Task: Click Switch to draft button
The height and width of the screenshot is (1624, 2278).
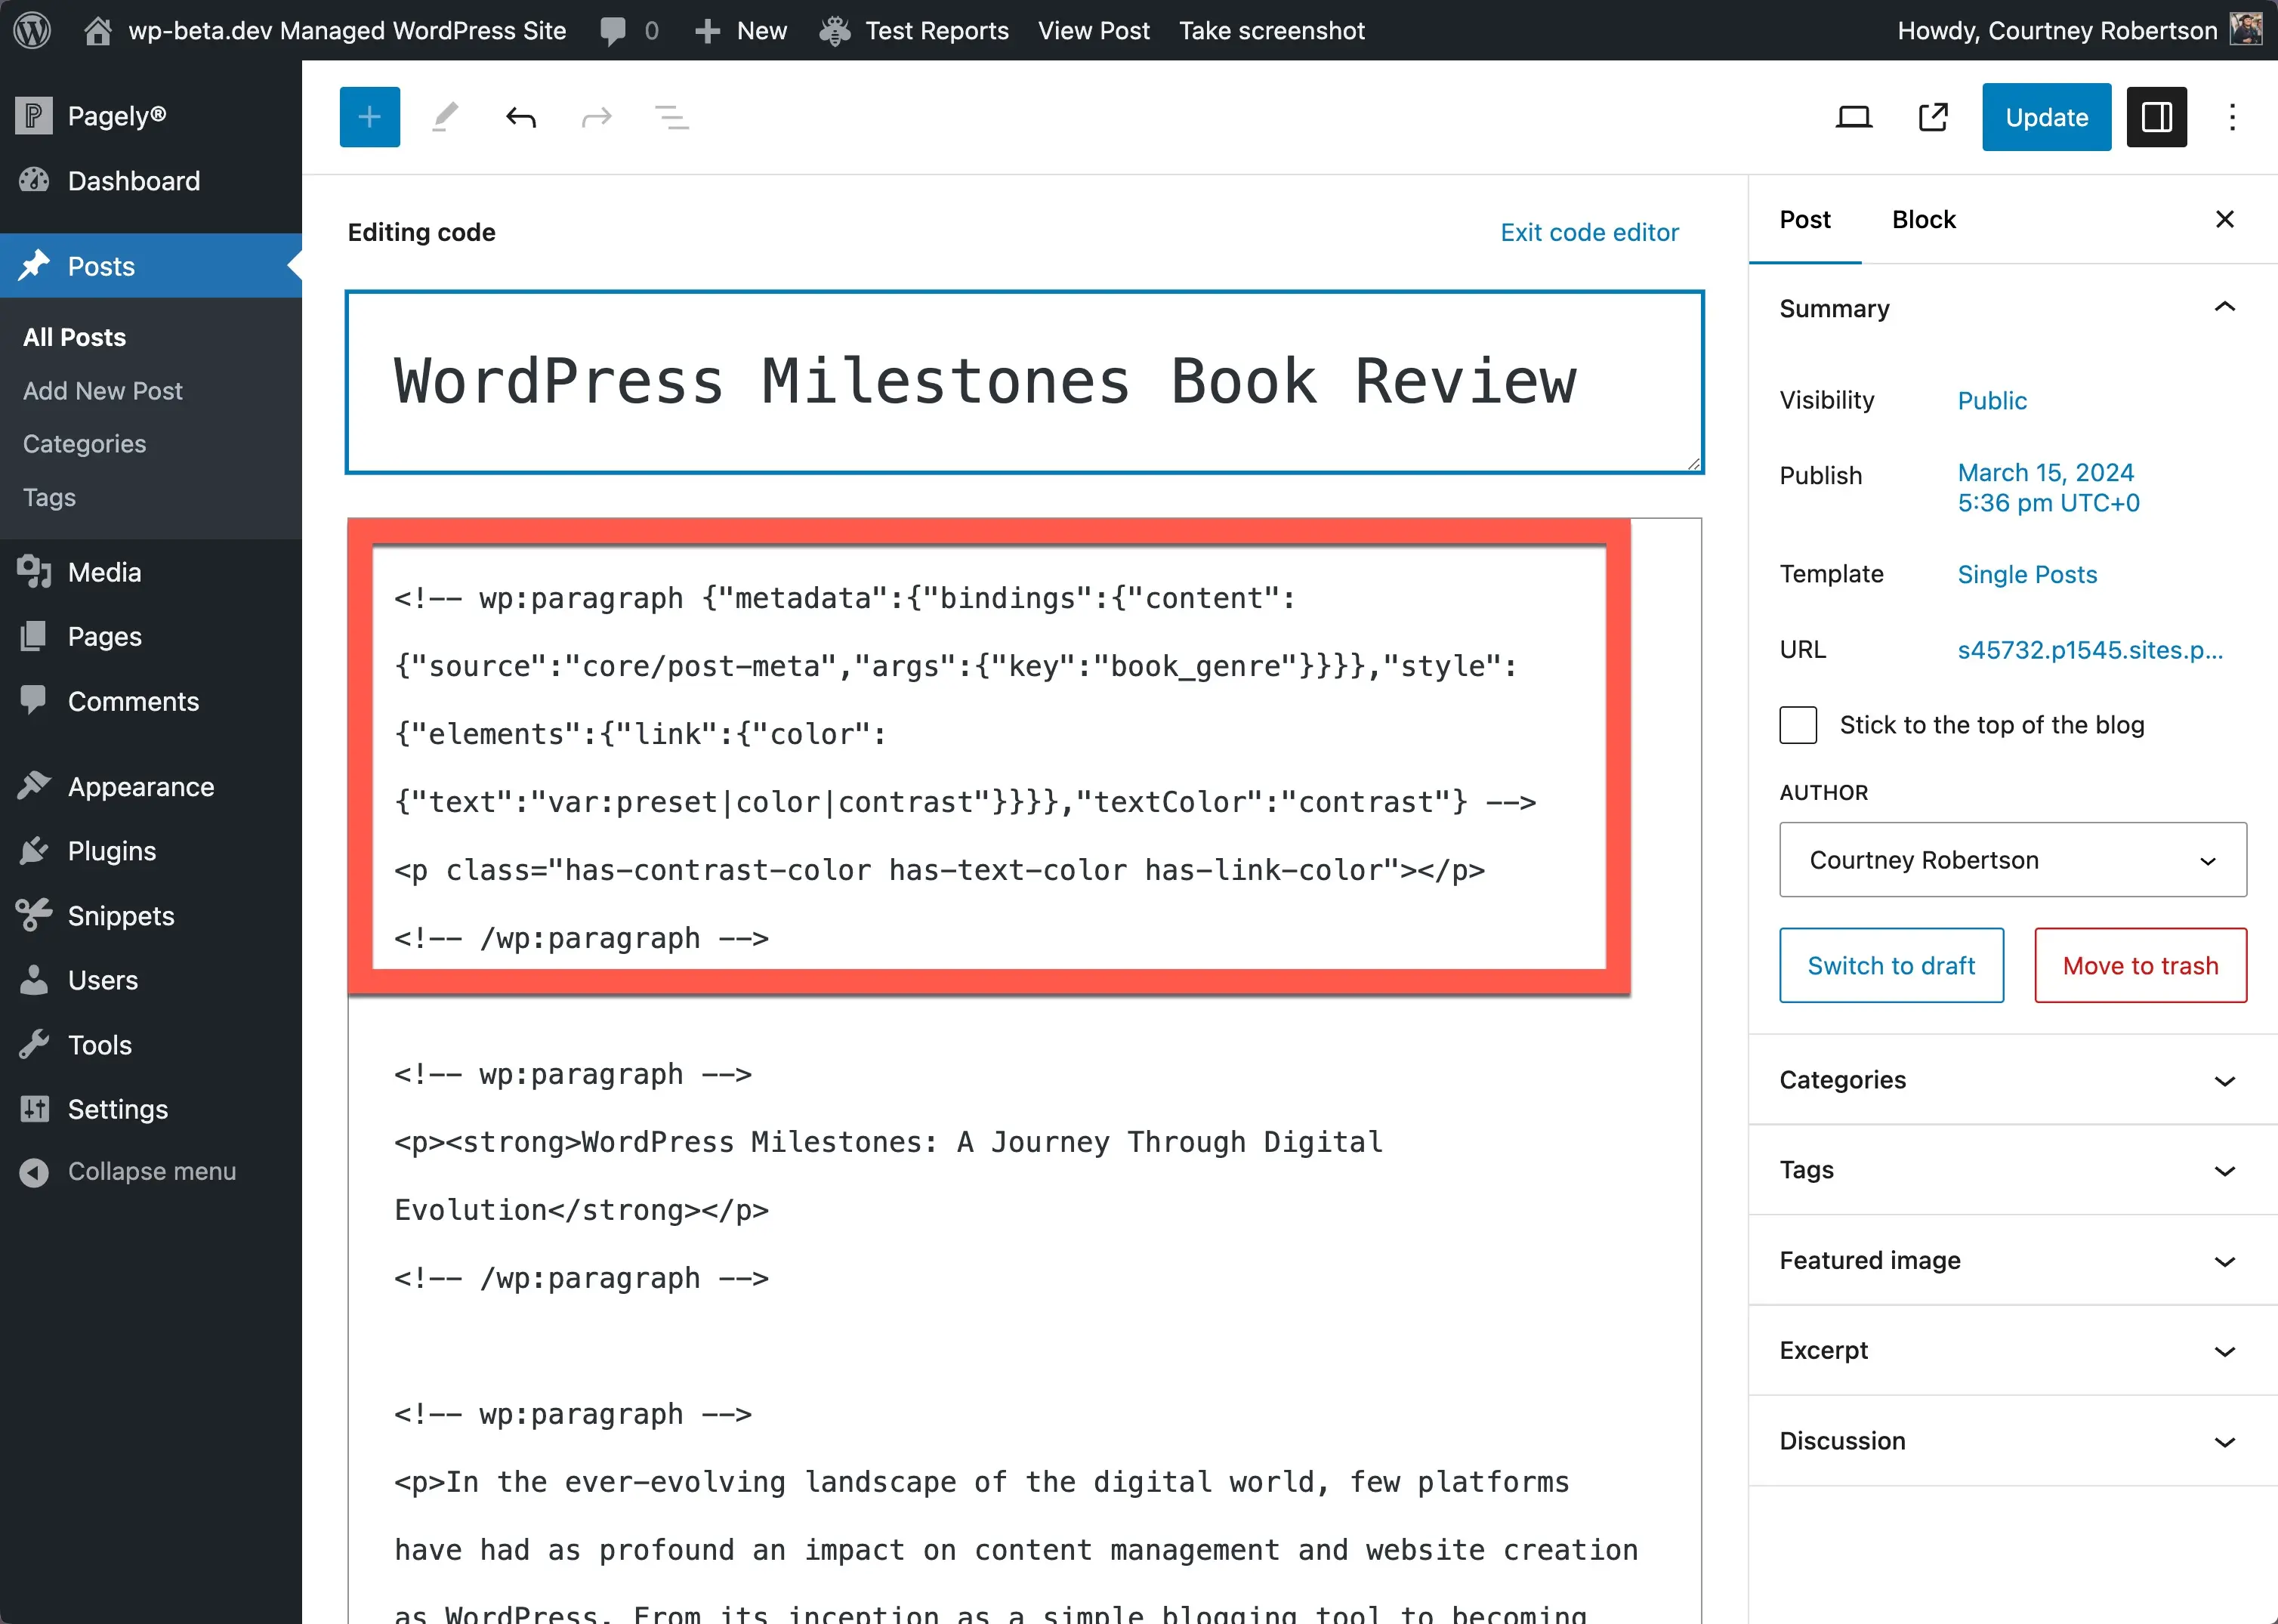Action: [1891, 963]
